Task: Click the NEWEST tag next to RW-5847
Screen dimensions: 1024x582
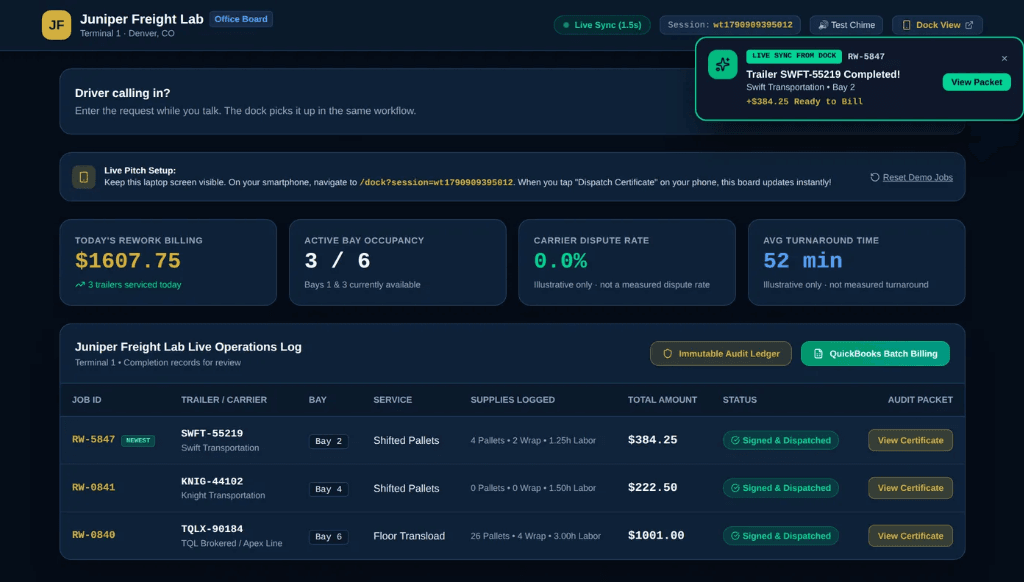Action: click(x=138, y=440)
